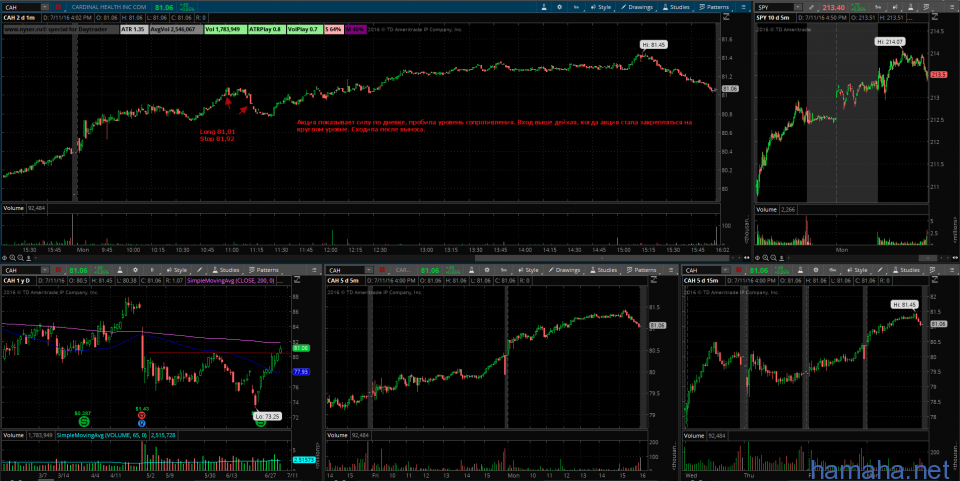Viewport: 960px width, 481px height.
Task: Open the hamburger menu of CAH 1 y D chart
Action: tap(315, 270)
